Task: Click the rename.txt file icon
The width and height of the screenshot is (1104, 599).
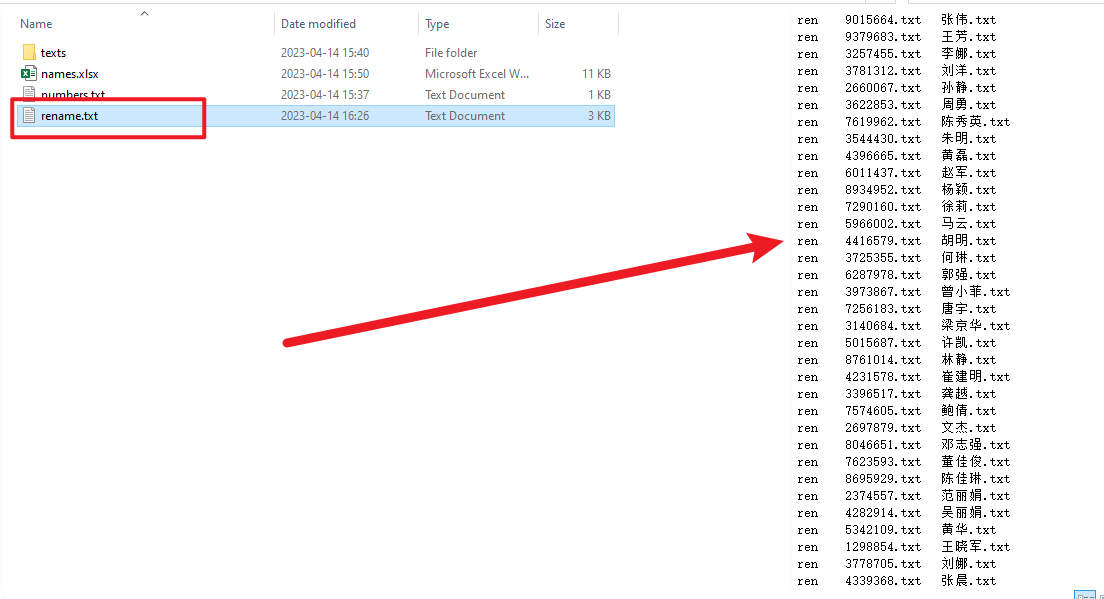Action: [x=28, y=116]
